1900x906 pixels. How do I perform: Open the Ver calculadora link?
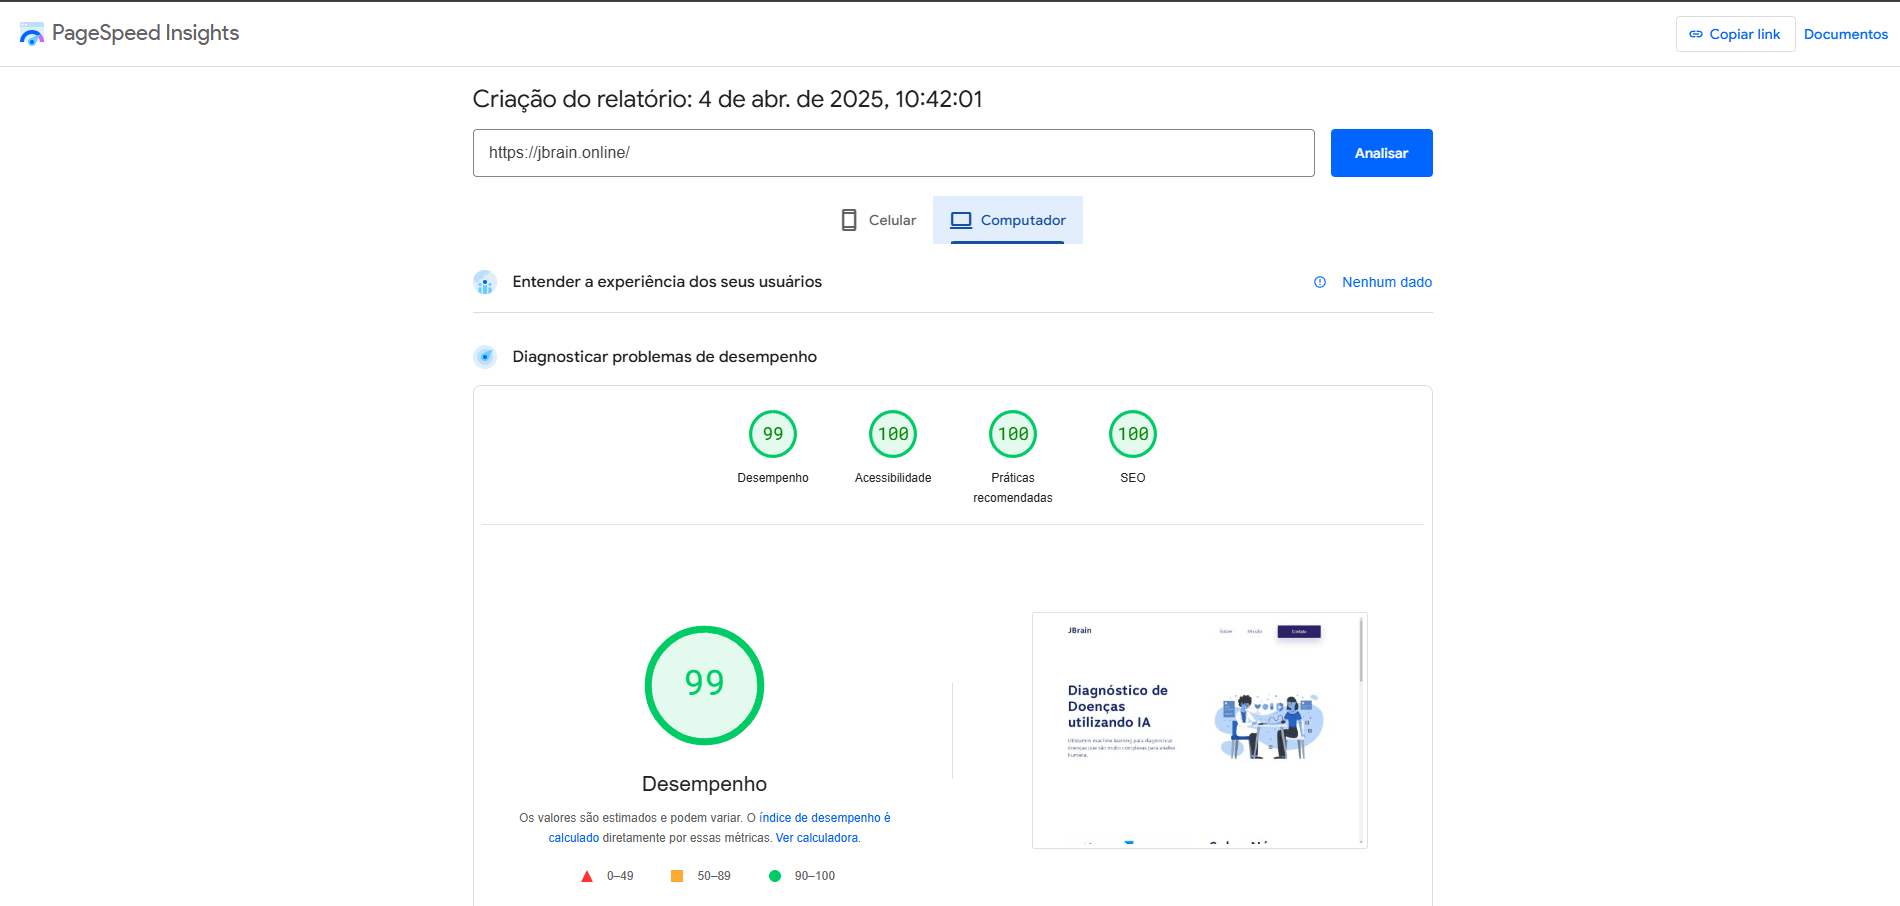(x=817, y=838)
